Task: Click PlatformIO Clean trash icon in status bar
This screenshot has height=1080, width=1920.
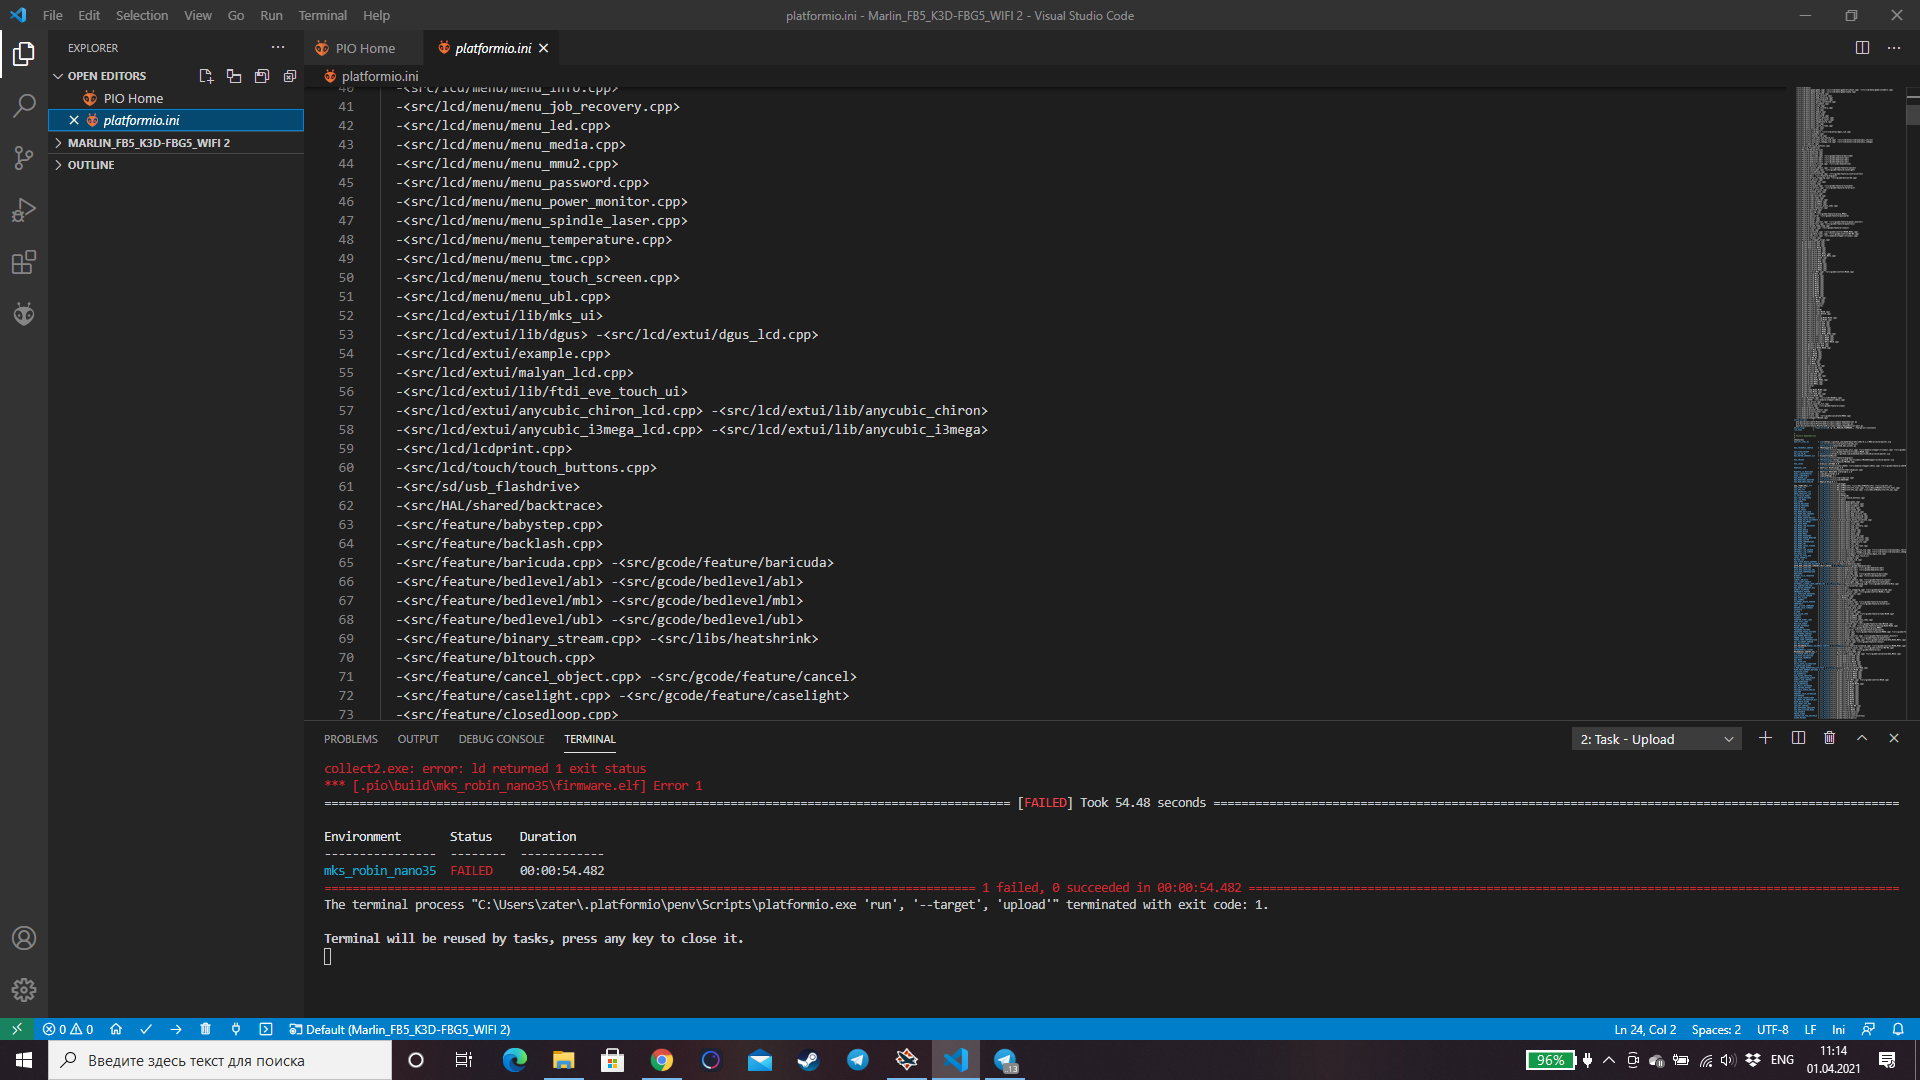Action: [206, 1029]
